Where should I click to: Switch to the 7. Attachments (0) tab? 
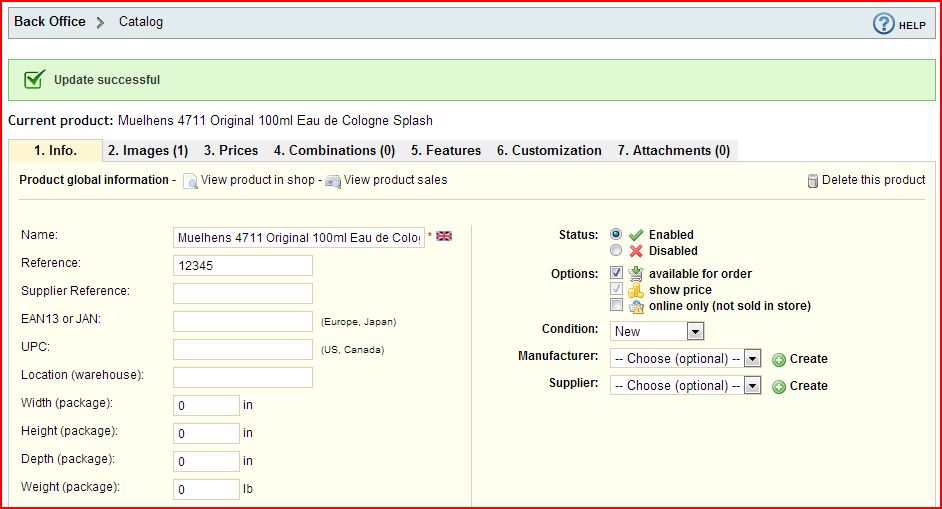(673, 150)
